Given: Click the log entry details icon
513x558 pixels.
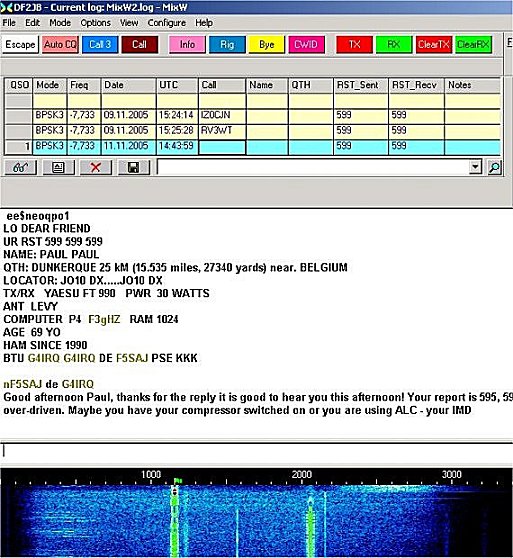Looking at the screenshot, I should tap(58, 167).
